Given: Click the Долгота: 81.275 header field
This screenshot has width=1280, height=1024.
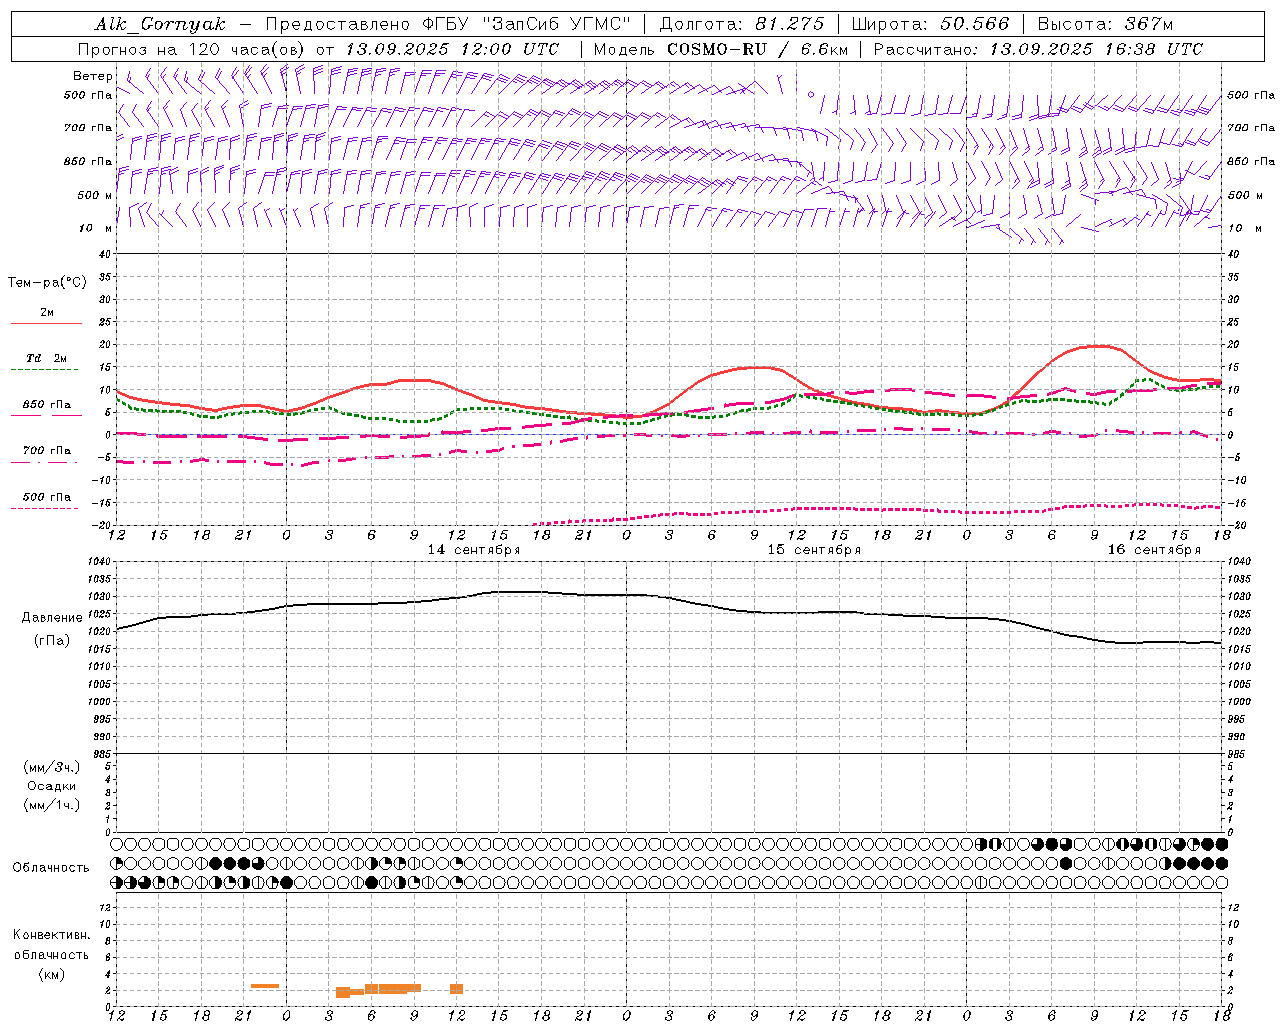Looking at the screenshot, I should coord(742,24).
